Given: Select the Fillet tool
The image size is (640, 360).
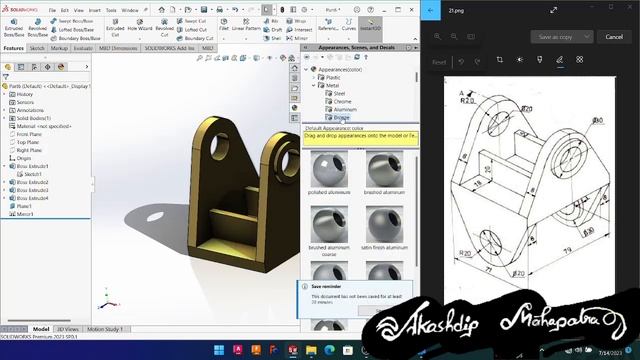Looking at the screenshot, I should 224,25.
